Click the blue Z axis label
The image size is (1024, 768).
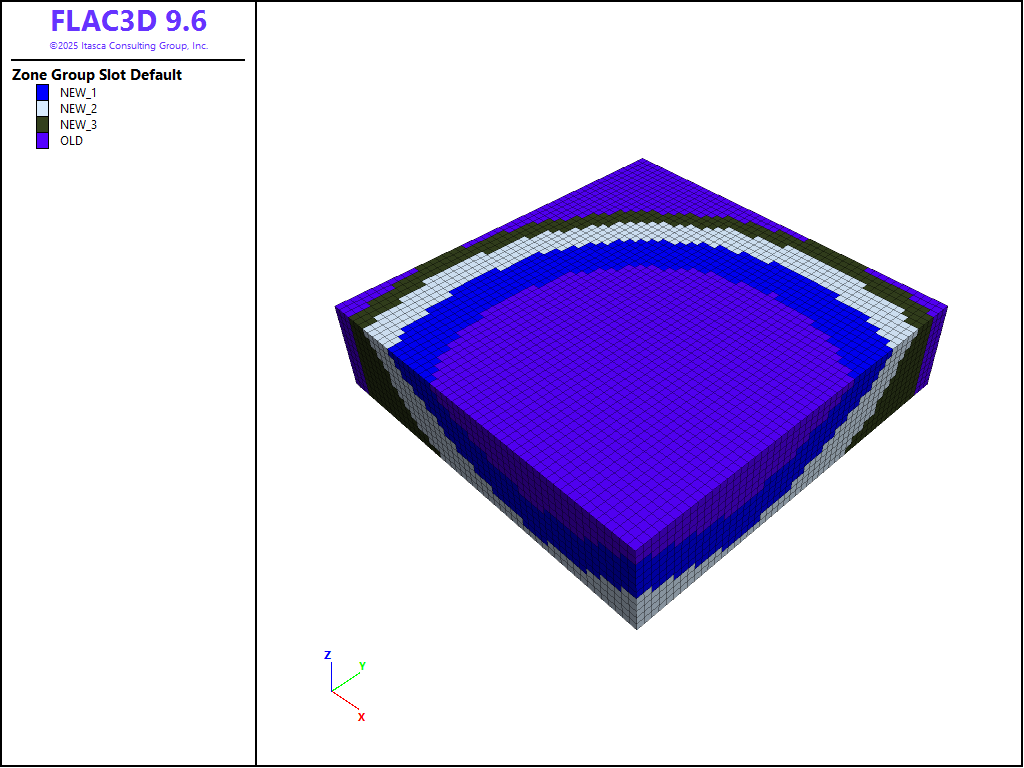click(327, 655)
